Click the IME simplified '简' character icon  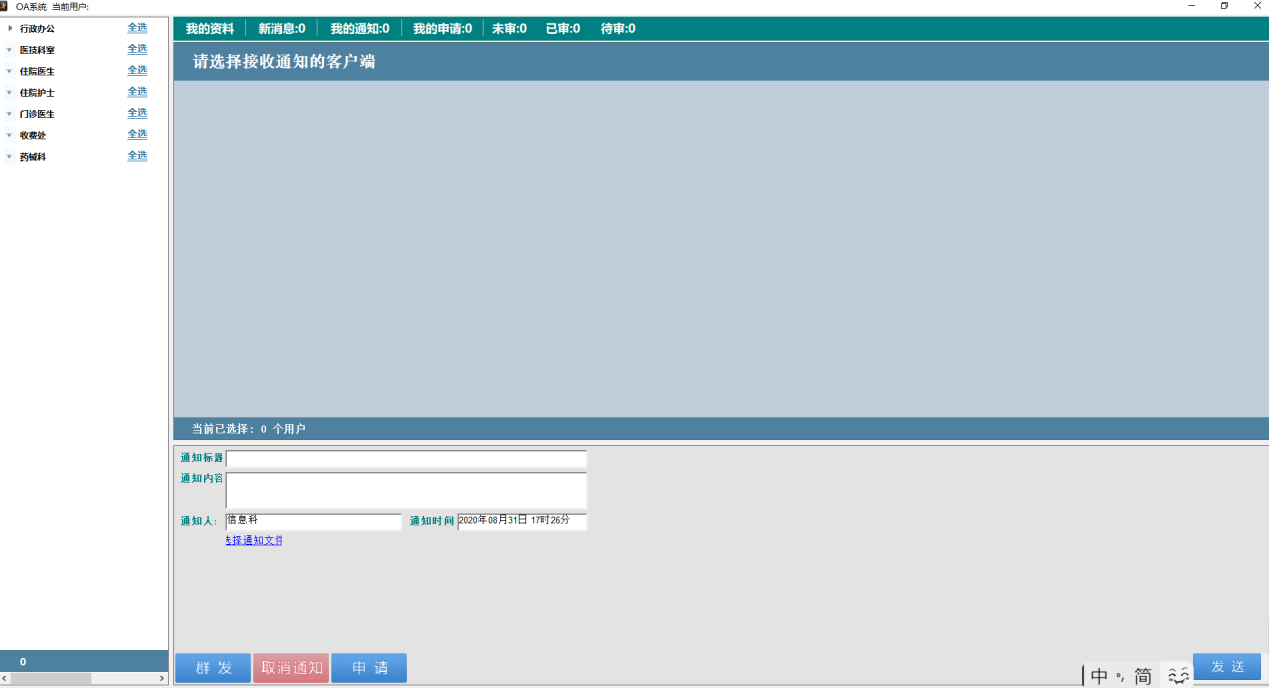[1142, 677]
